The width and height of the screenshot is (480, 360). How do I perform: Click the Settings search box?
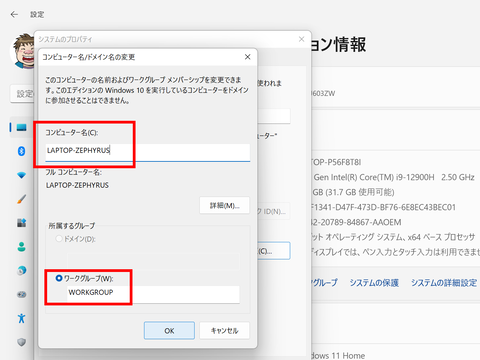[22, 94]
